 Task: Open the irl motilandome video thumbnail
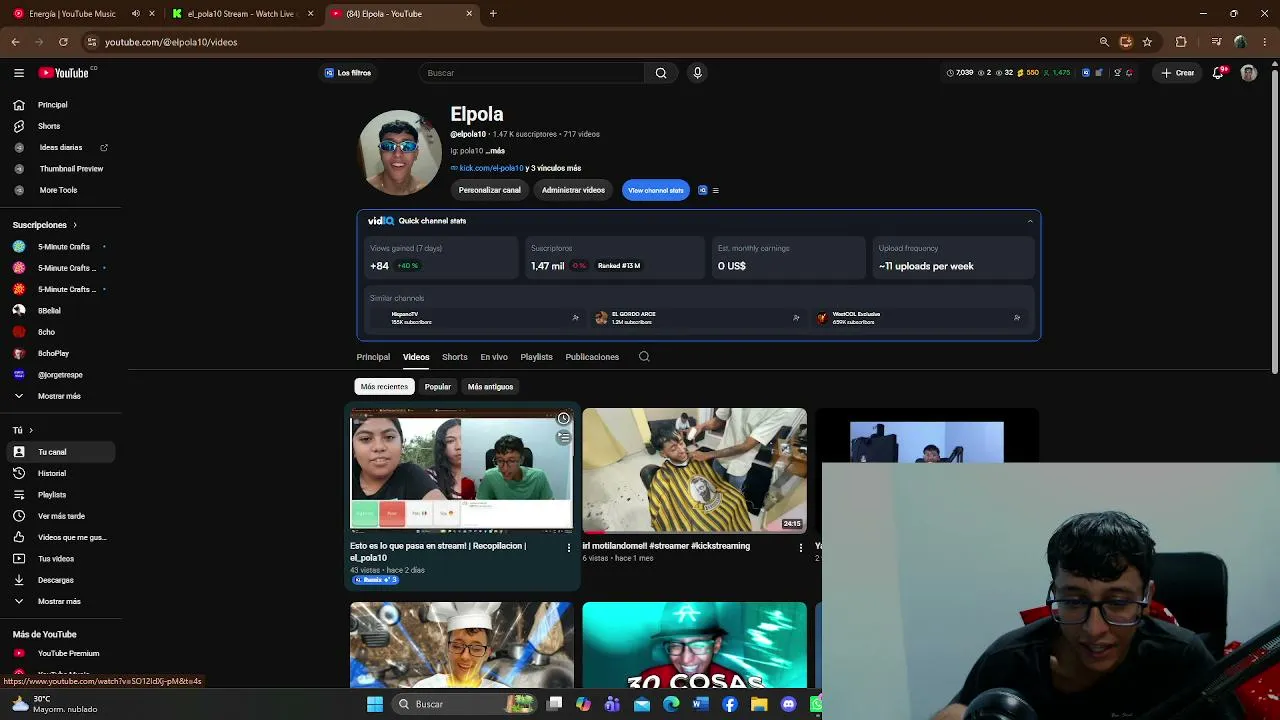(x=694, y=470)
